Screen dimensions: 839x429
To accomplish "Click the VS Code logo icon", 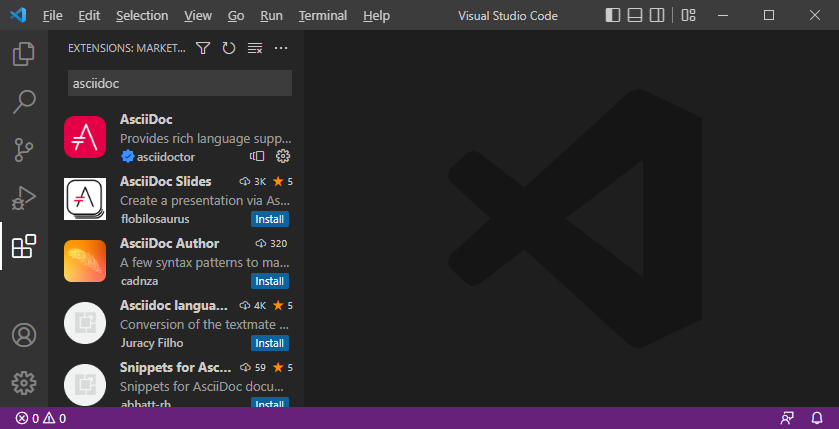I will [x=18, y=16].
